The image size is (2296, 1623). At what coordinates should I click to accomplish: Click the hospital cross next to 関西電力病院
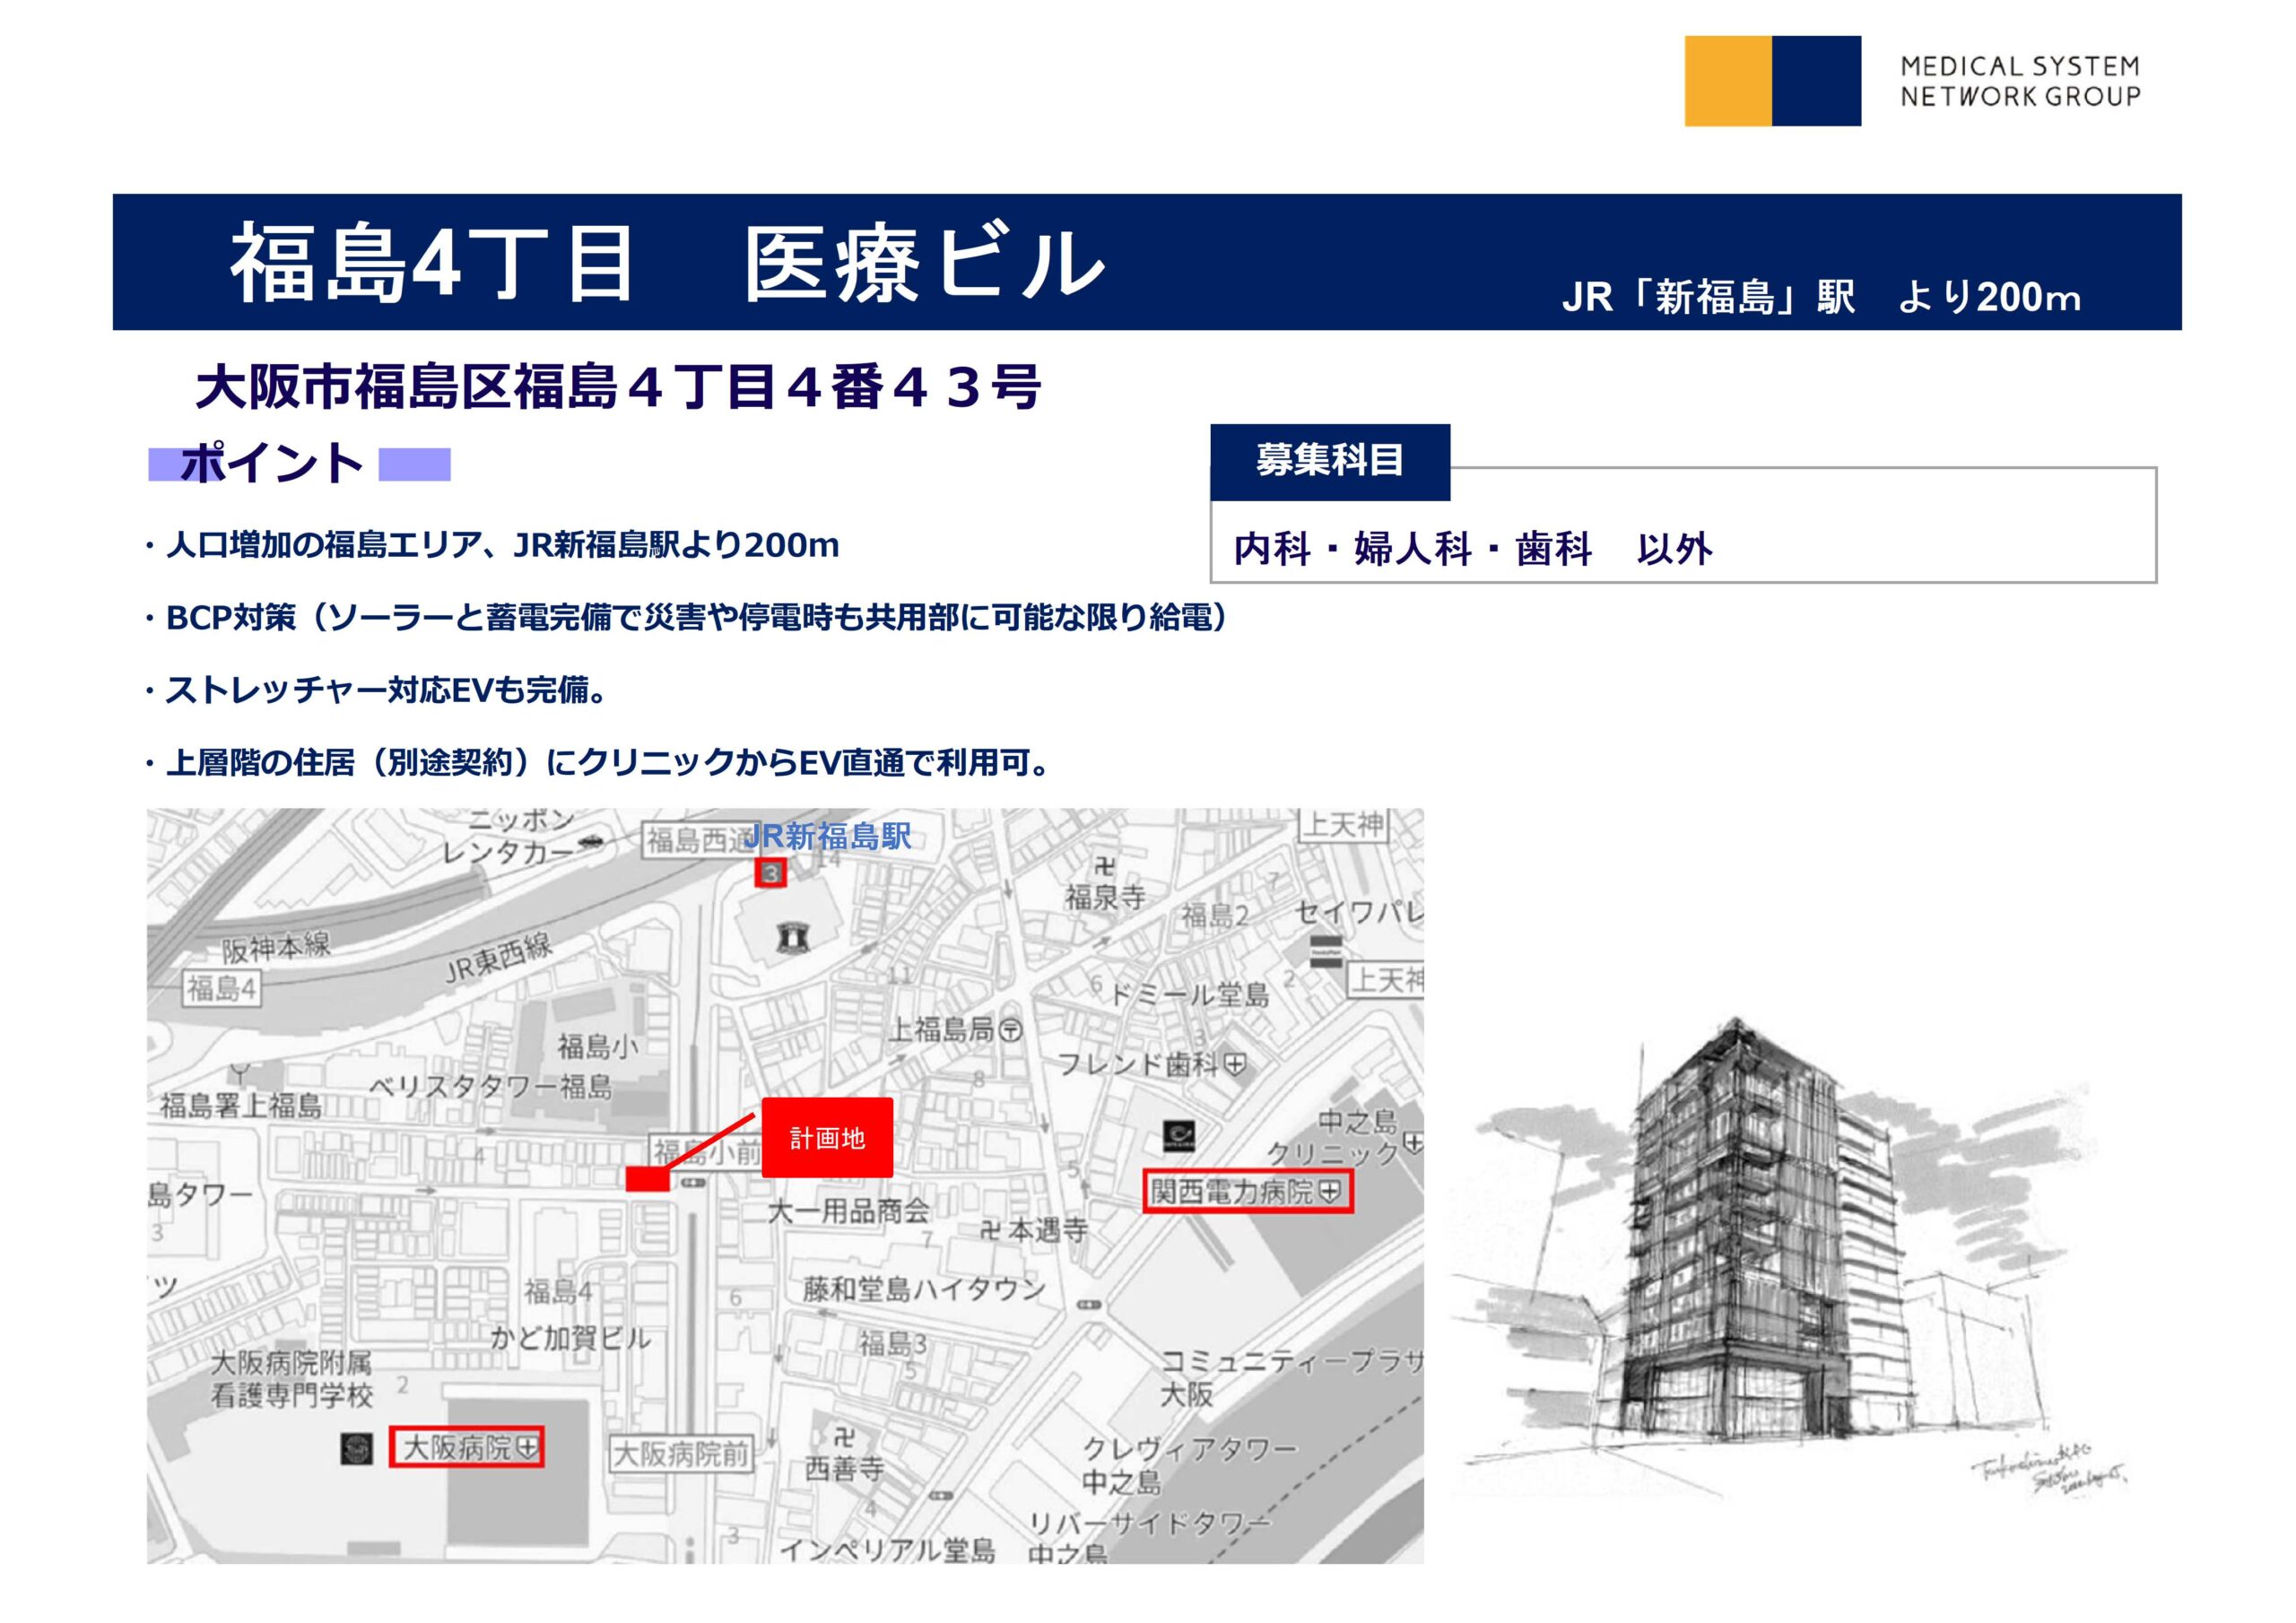point(1330,1192)
